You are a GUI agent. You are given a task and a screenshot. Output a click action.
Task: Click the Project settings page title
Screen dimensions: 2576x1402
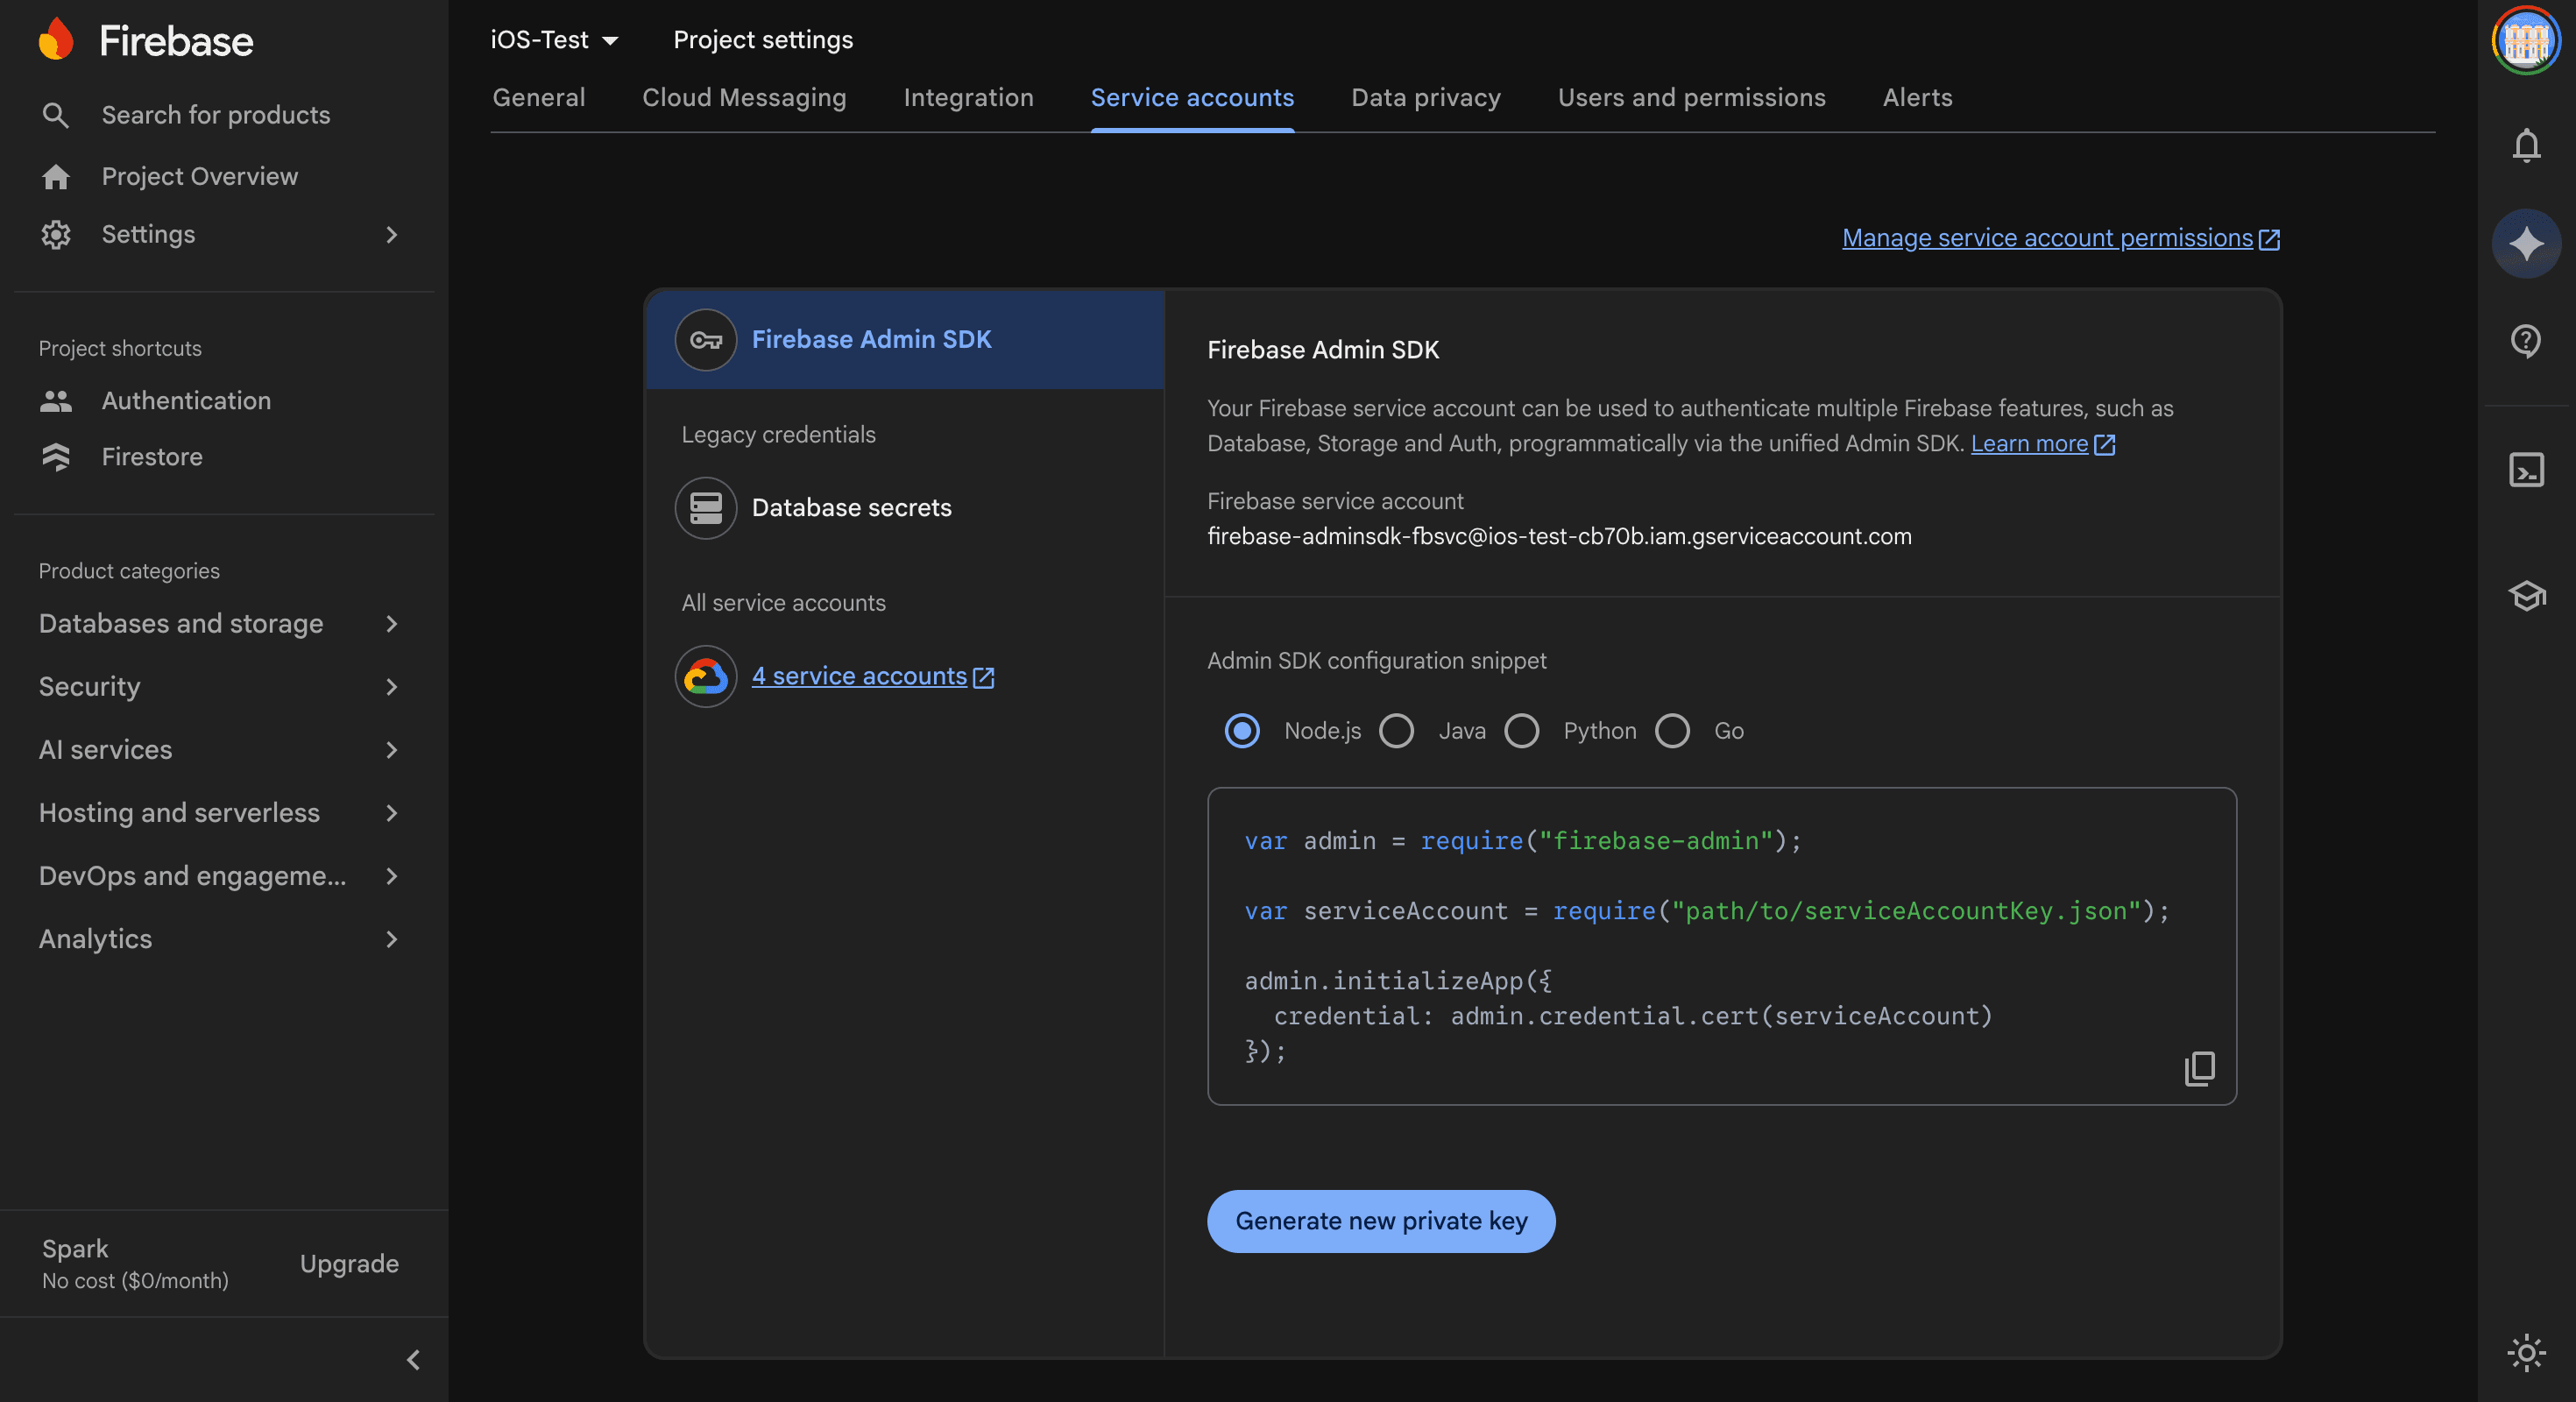[x=763, y=40]
